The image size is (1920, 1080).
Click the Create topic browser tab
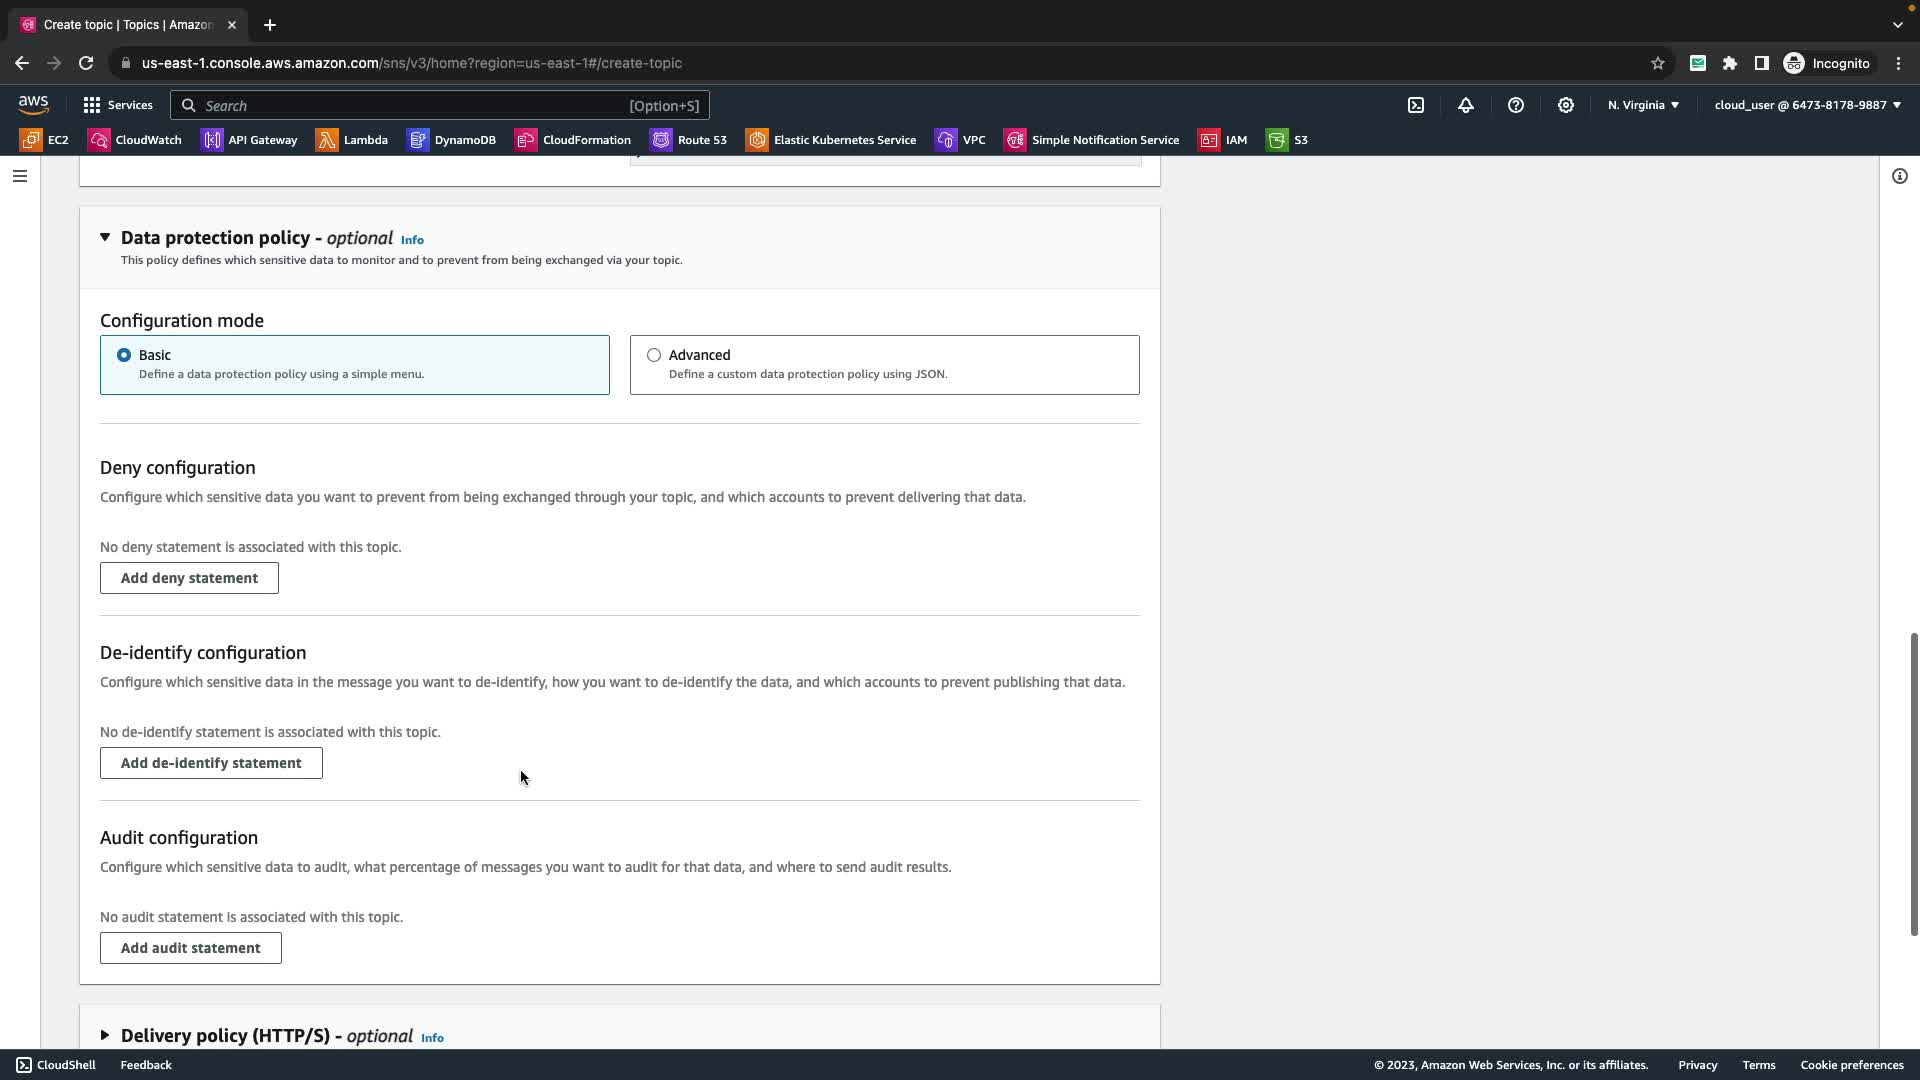[x=127, y=24]
